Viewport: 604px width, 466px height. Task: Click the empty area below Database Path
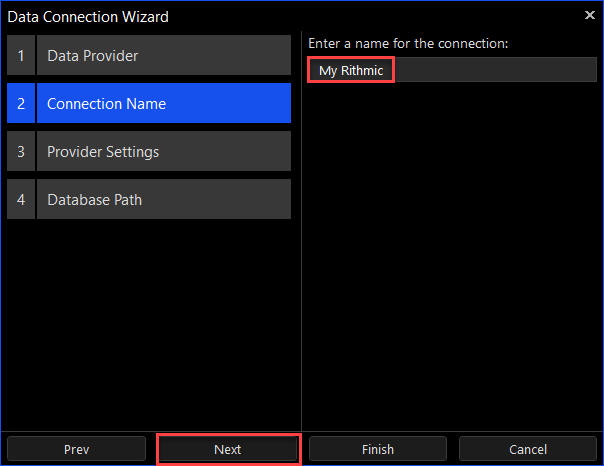coord(149,324)
